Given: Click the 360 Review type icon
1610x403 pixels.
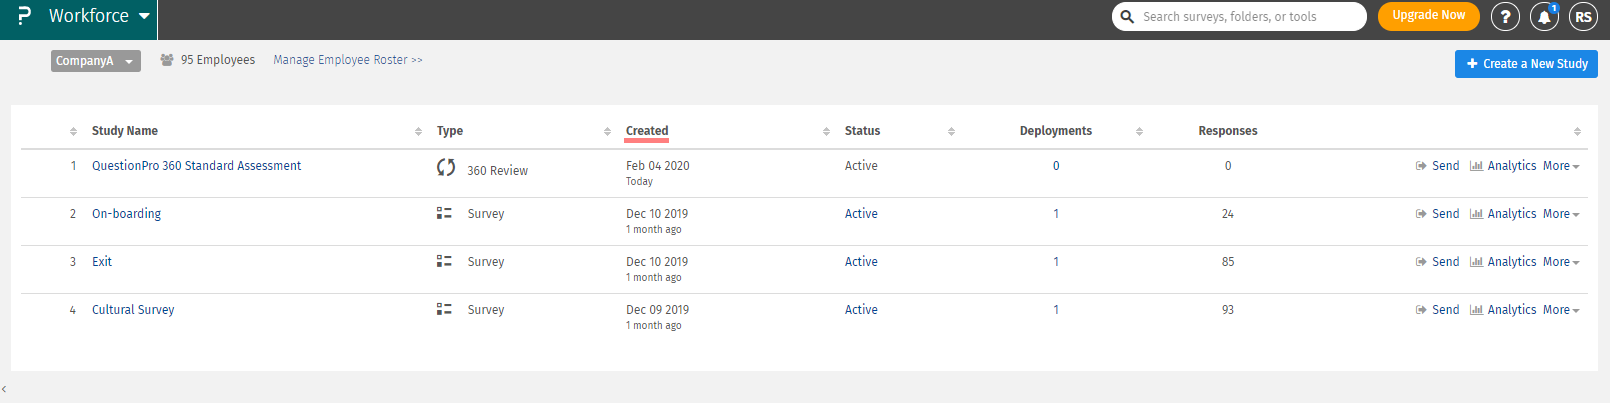Looking at the screenshot, I should [x=446, y=168].
